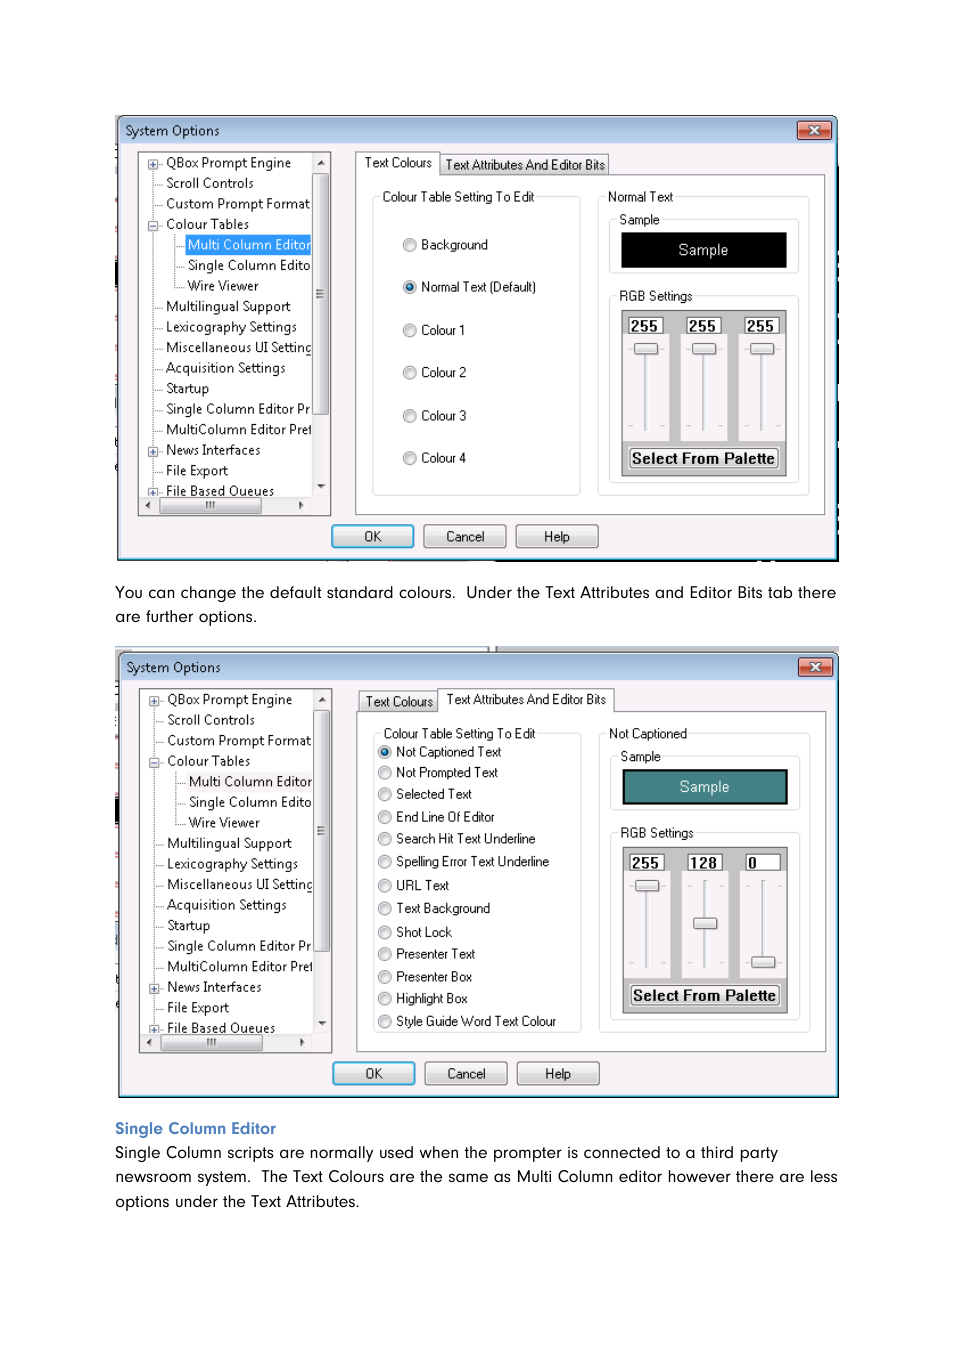Click OK in the upper System Options dialog
This screenshot has width=954, height=1350.
point(373,537)
